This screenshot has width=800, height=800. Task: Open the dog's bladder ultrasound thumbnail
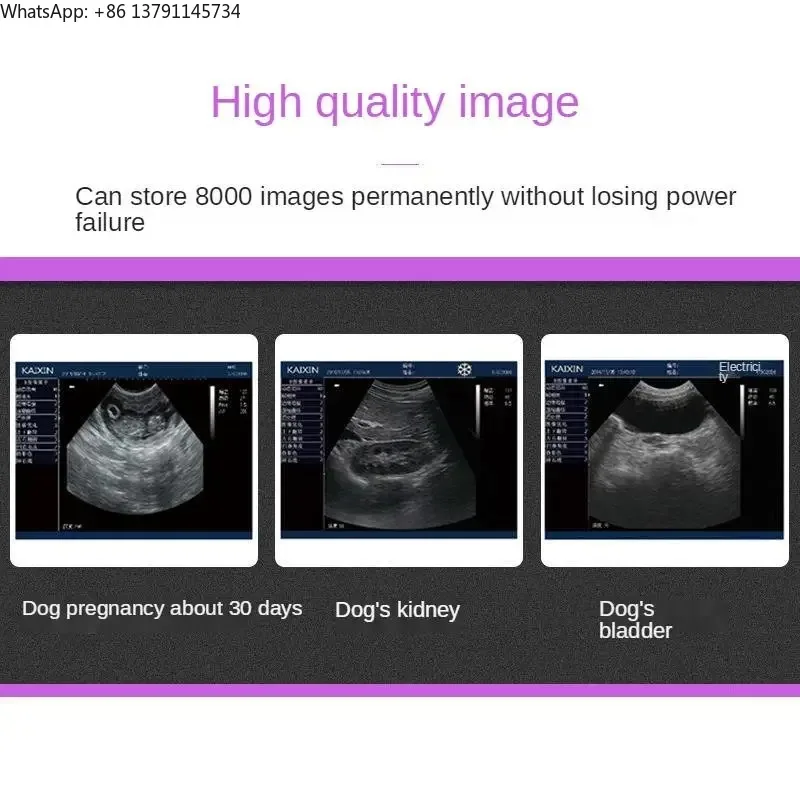click(x=665, y=450)
